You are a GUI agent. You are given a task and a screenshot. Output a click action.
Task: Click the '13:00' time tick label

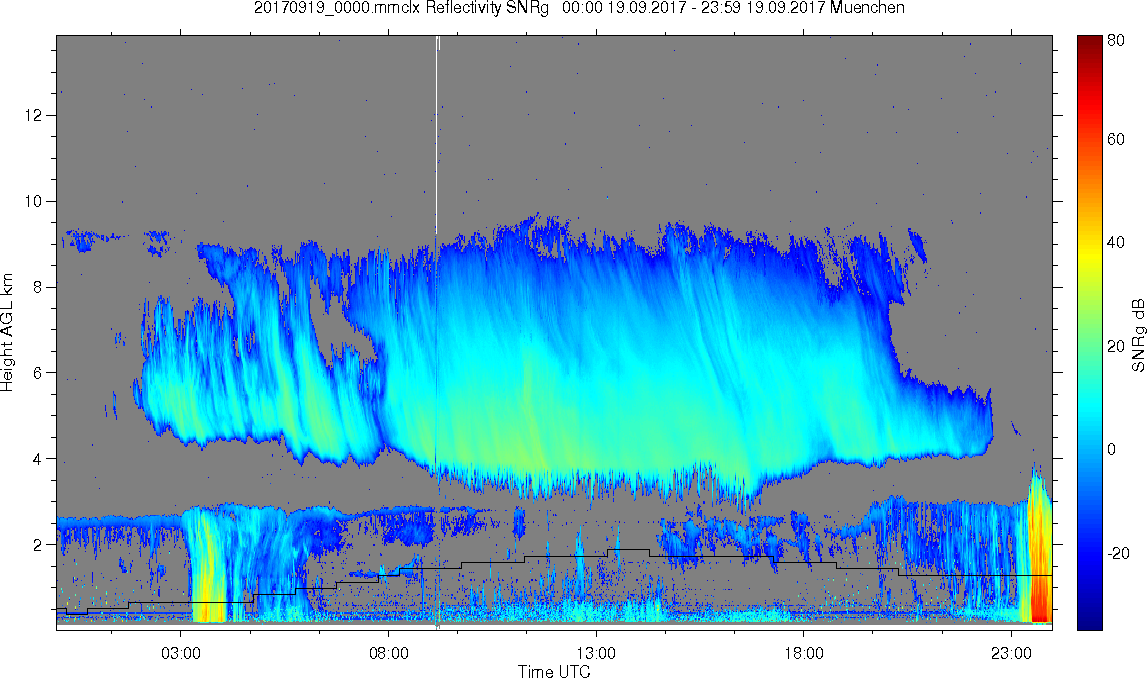[596, 652]
